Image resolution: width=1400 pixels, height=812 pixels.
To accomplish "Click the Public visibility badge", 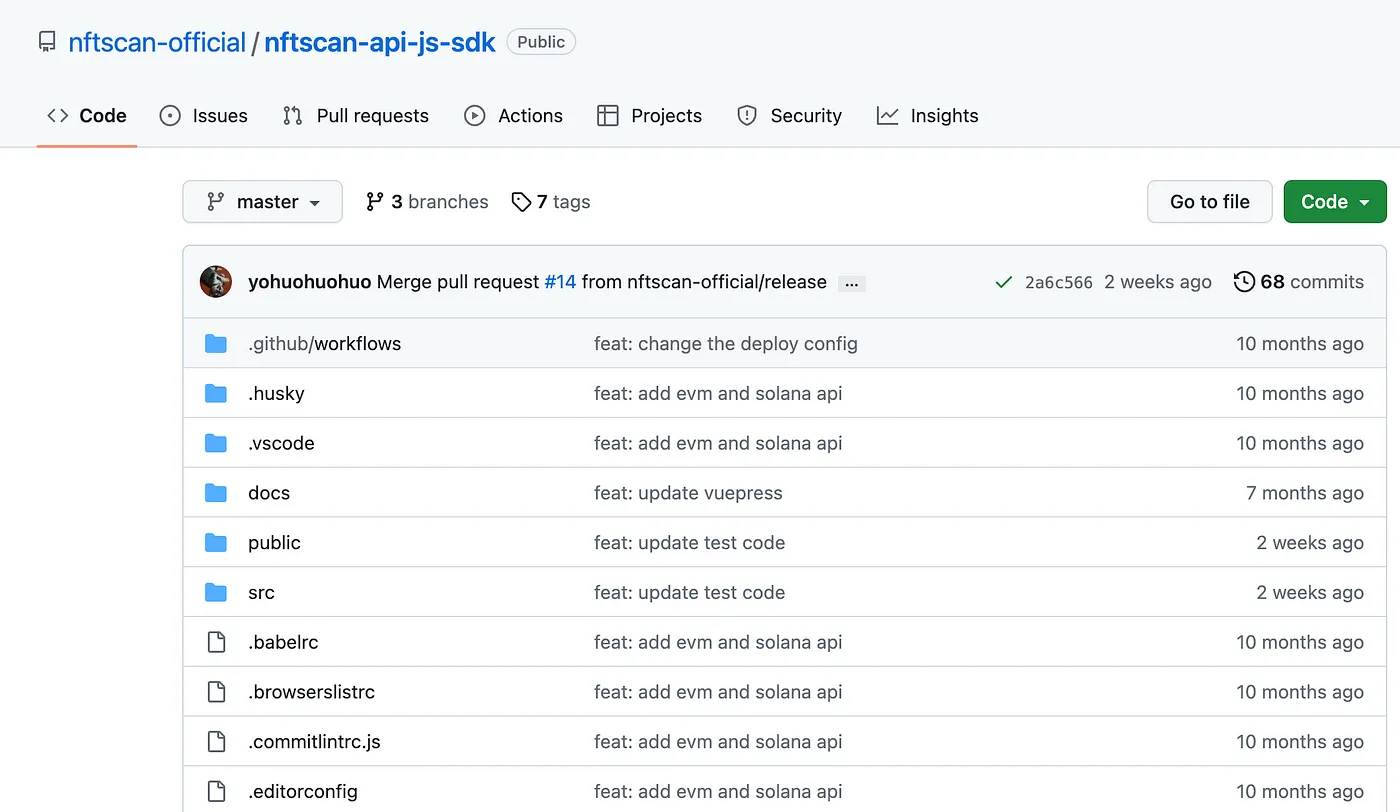I will click(x=541, y=42).
